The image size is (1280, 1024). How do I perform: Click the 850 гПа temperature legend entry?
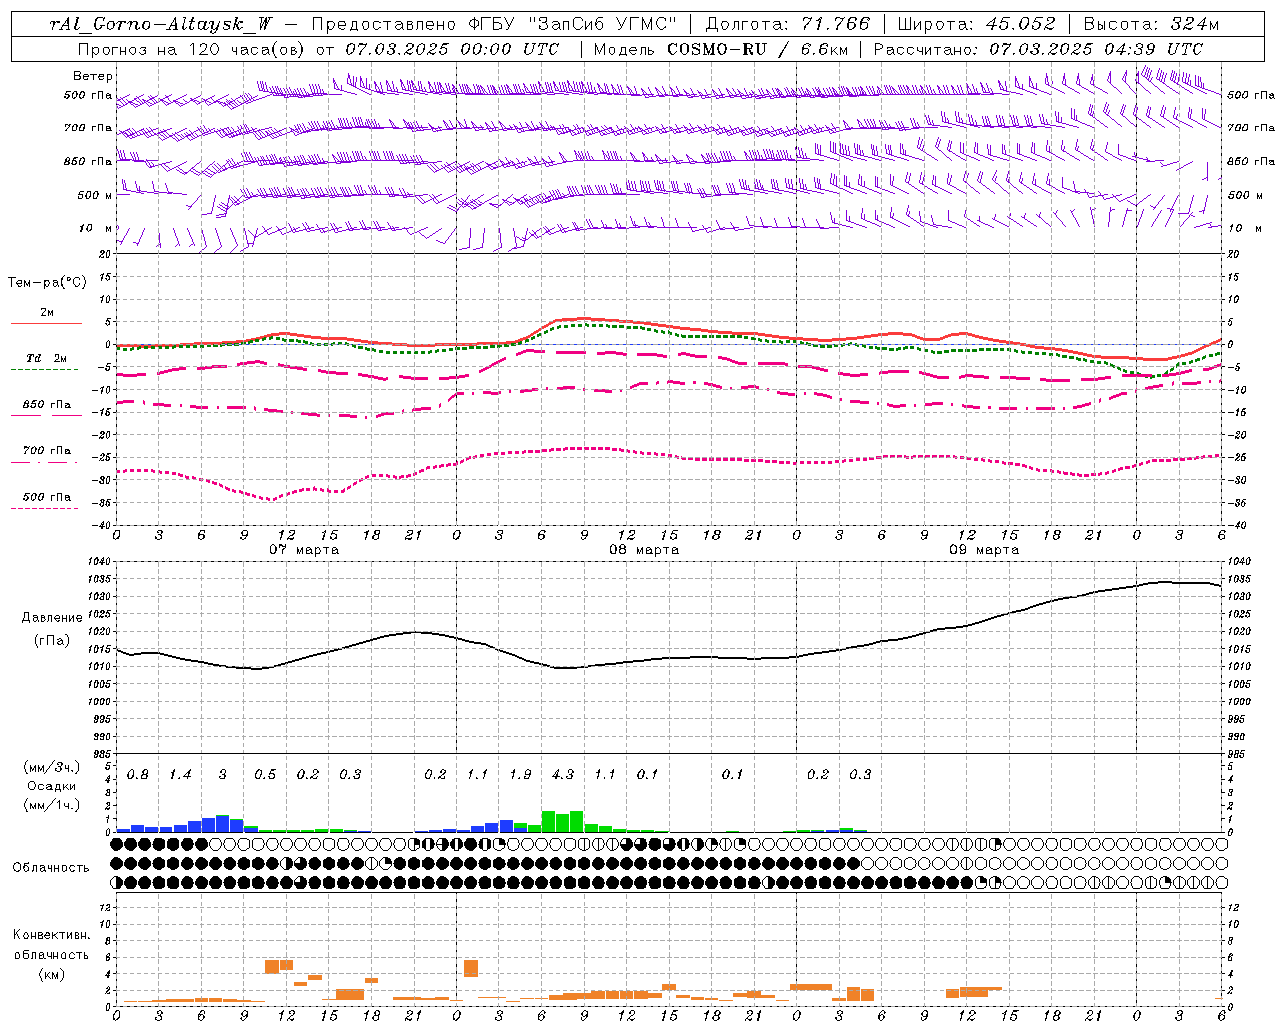[46, 405]
